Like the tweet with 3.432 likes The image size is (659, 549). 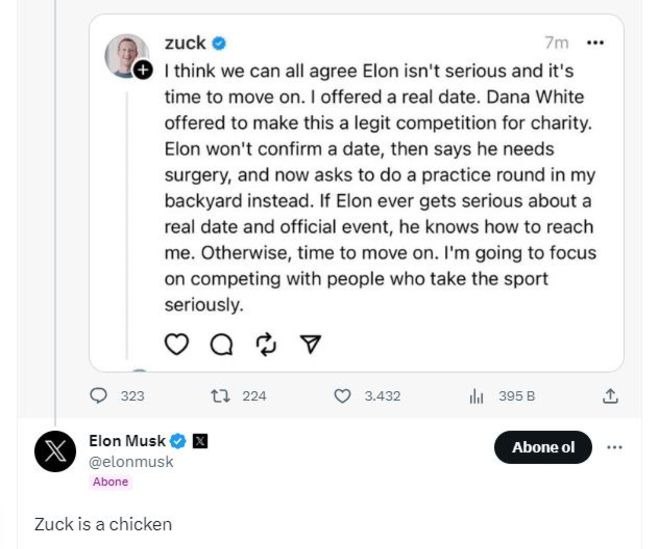pyautogui.click(x=343, y=396)
